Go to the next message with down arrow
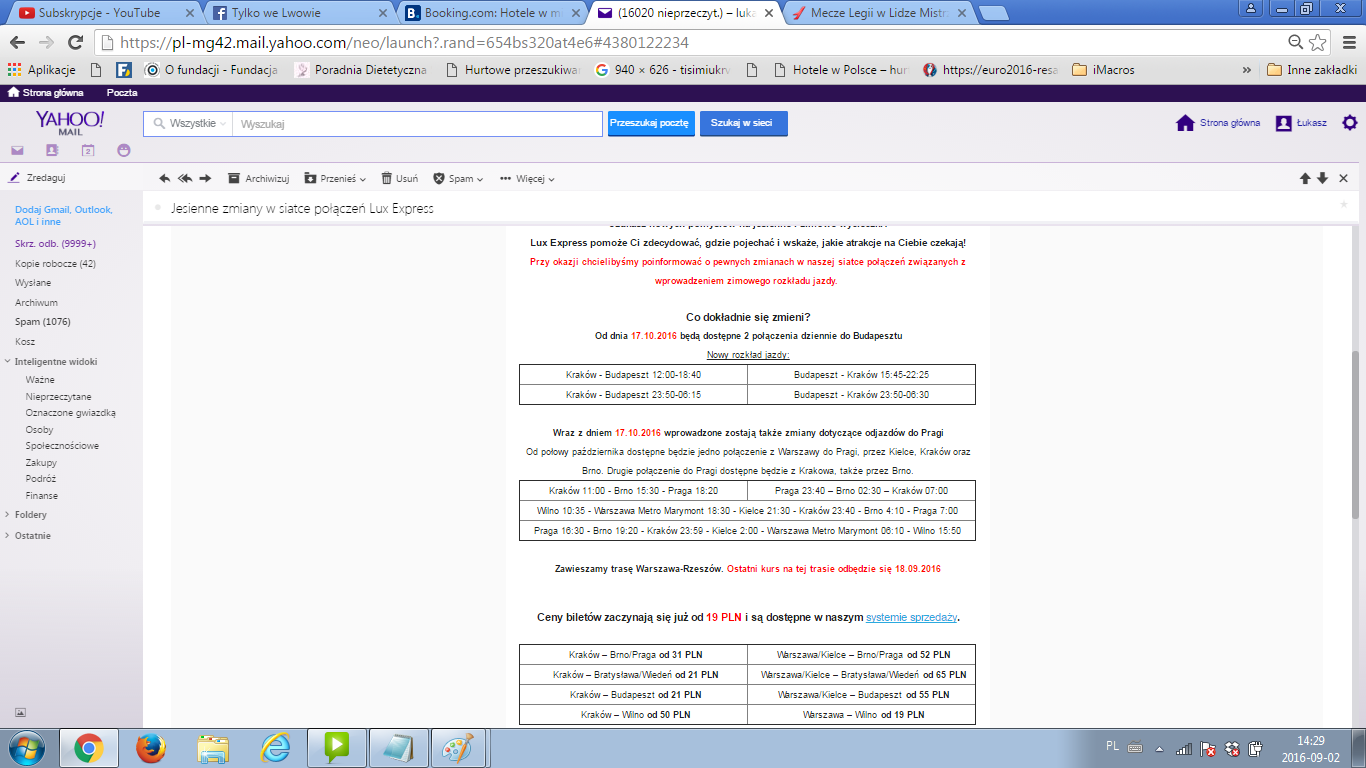 (1322, 178)
